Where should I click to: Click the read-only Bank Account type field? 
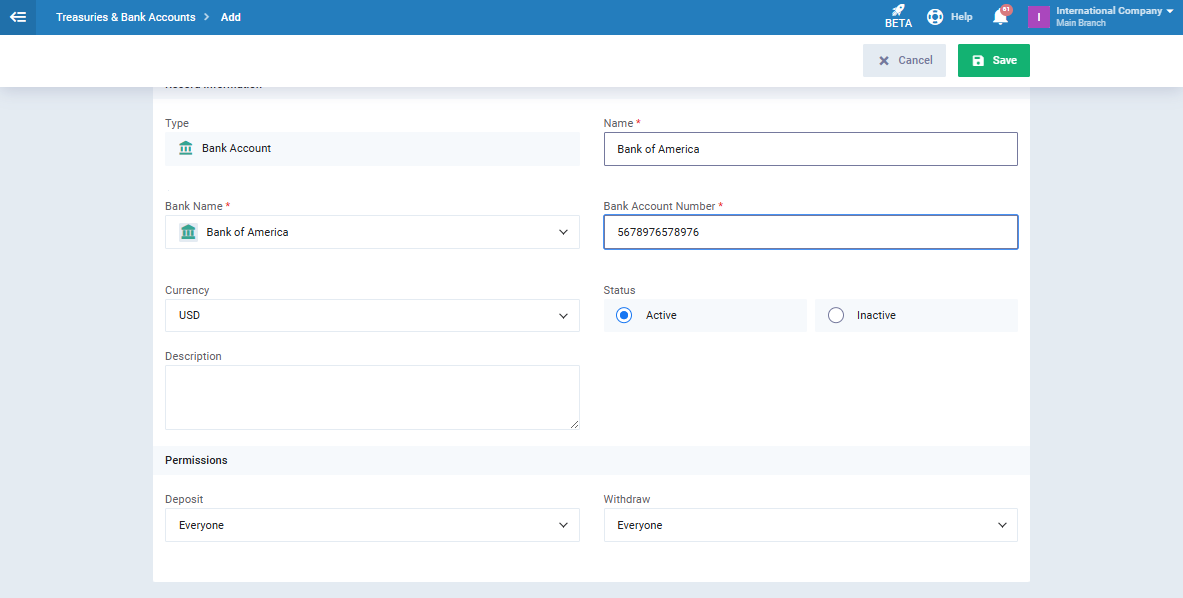coord(372,149)
